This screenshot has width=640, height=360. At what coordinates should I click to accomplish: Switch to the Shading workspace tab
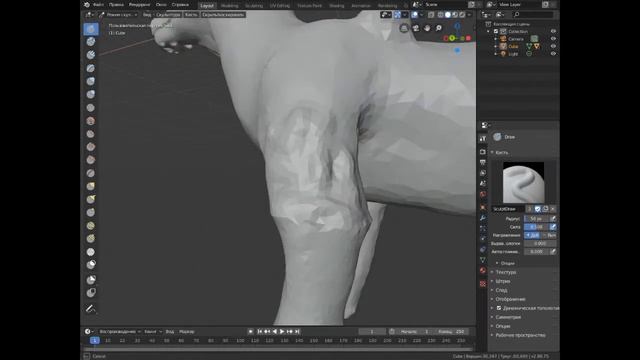pos(337,6)
